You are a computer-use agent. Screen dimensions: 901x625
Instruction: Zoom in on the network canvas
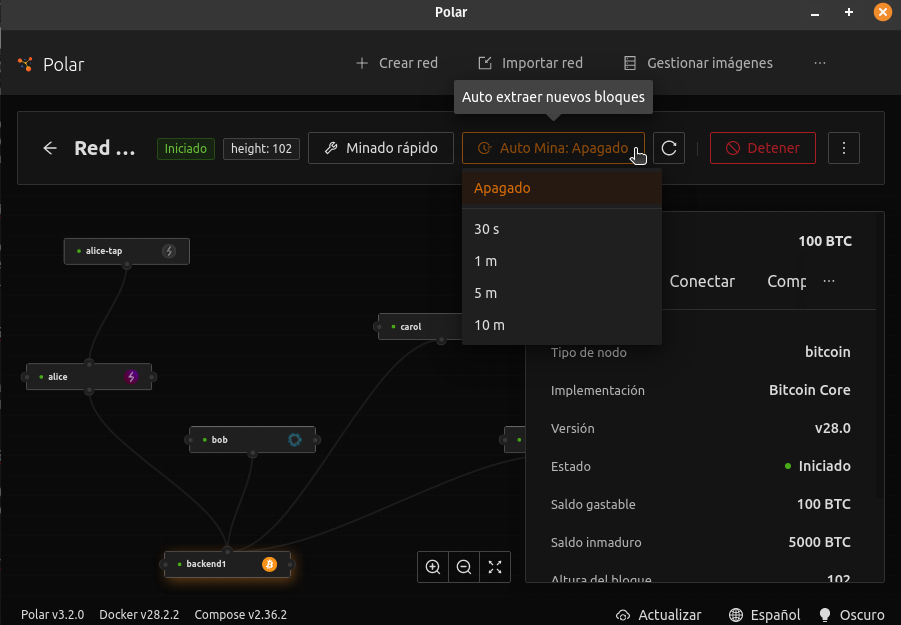[433, 567]
